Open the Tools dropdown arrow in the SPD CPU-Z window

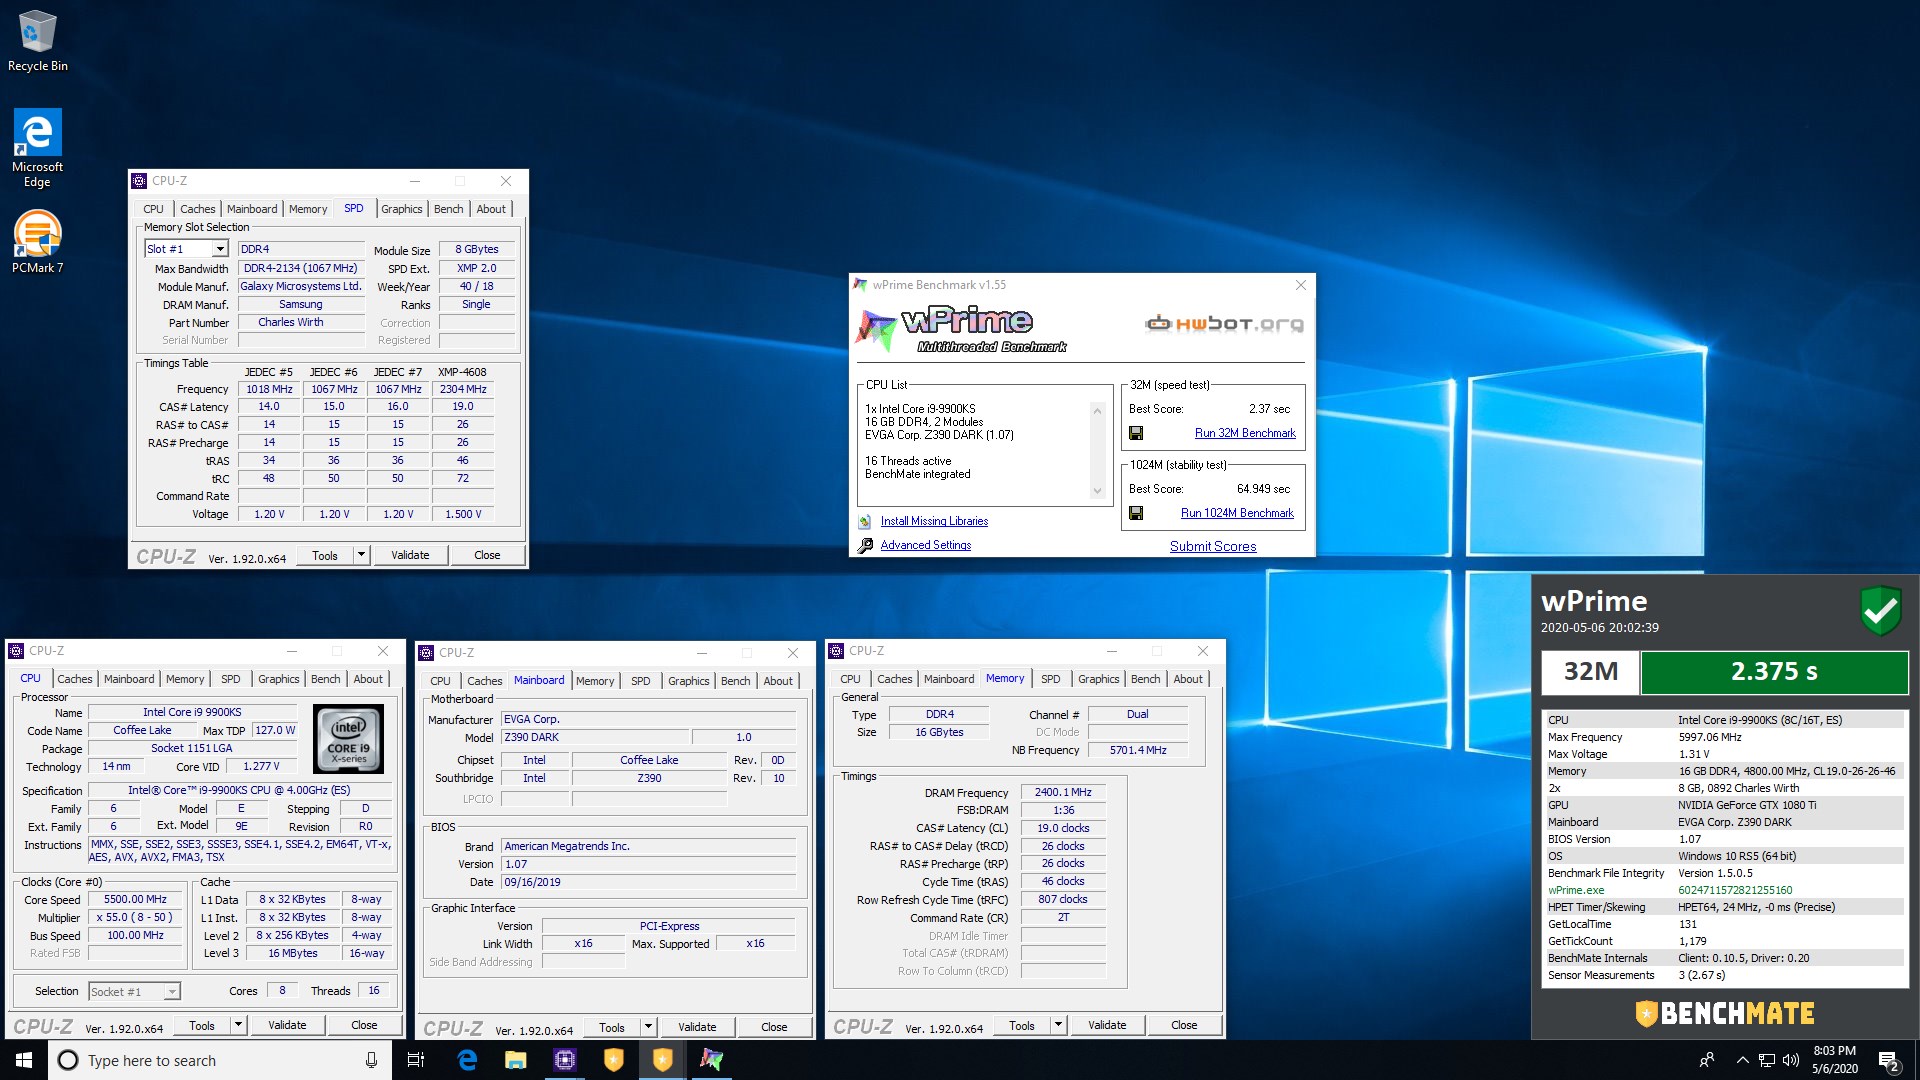[x=361, y=555]
